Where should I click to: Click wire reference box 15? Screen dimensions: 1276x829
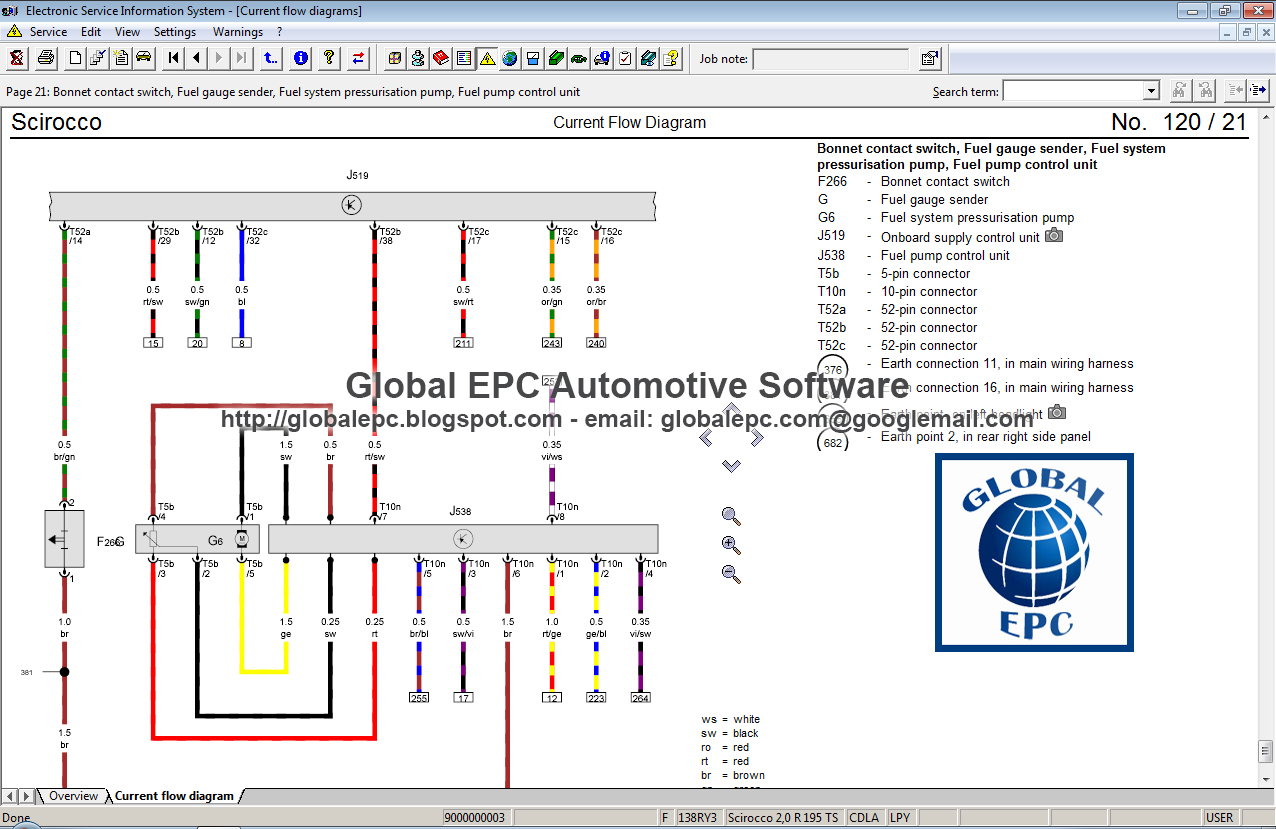pos(153,343)
